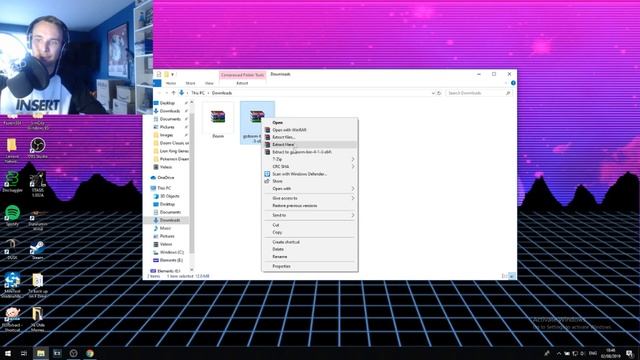640x360 pixels.
Task: Open DUSK desktop shortcut
Action: [12, 249]
